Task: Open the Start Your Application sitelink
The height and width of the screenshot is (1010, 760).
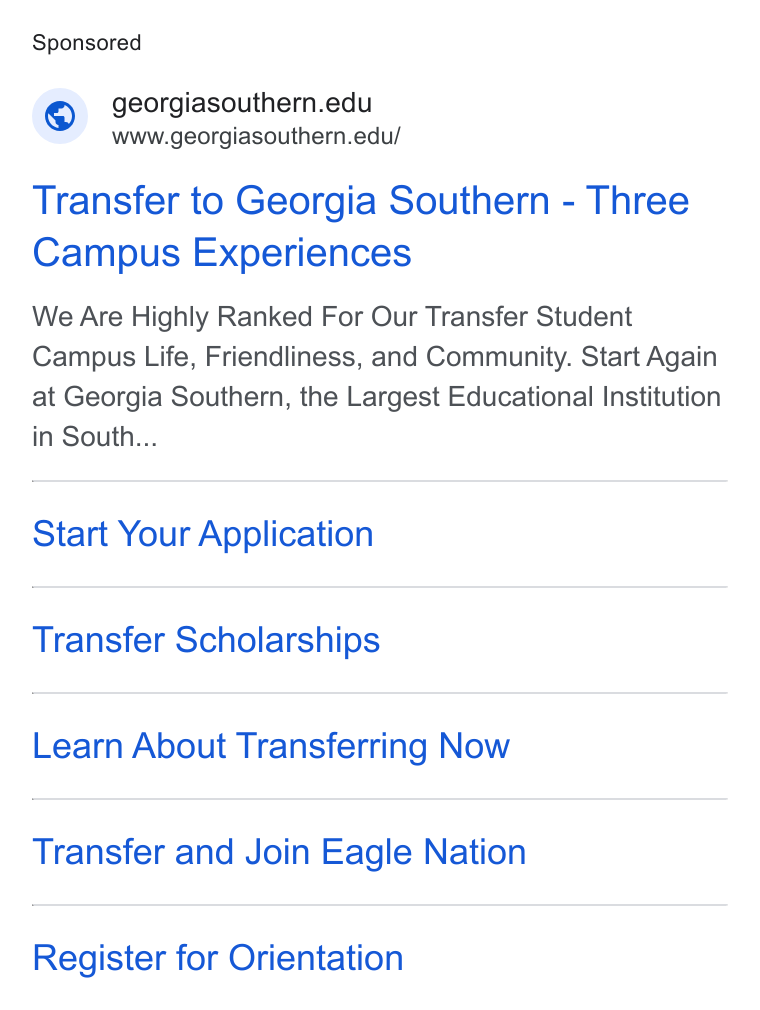Action: click(x=203, y=534)
